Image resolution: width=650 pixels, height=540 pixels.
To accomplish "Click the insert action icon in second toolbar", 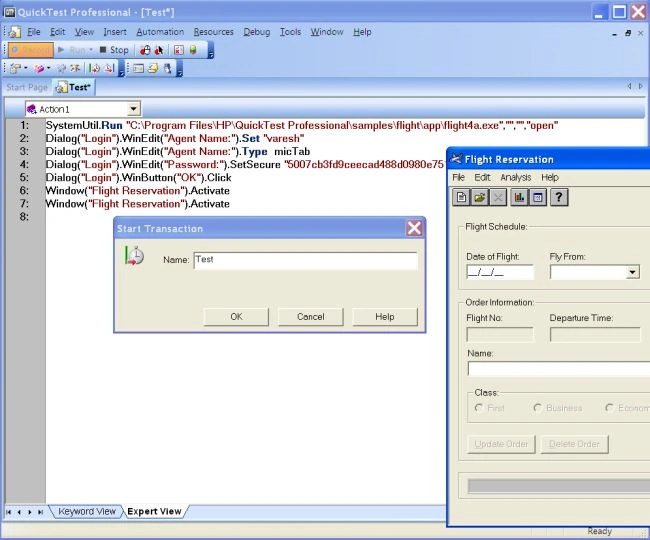I will (x=15, y=68).
